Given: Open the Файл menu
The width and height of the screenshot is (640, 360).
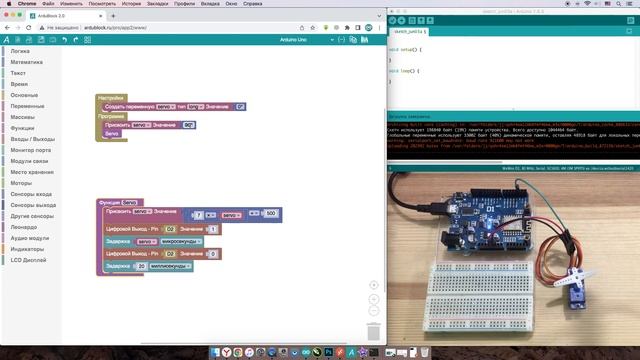Looking at the screenshot, I should 48,4.
